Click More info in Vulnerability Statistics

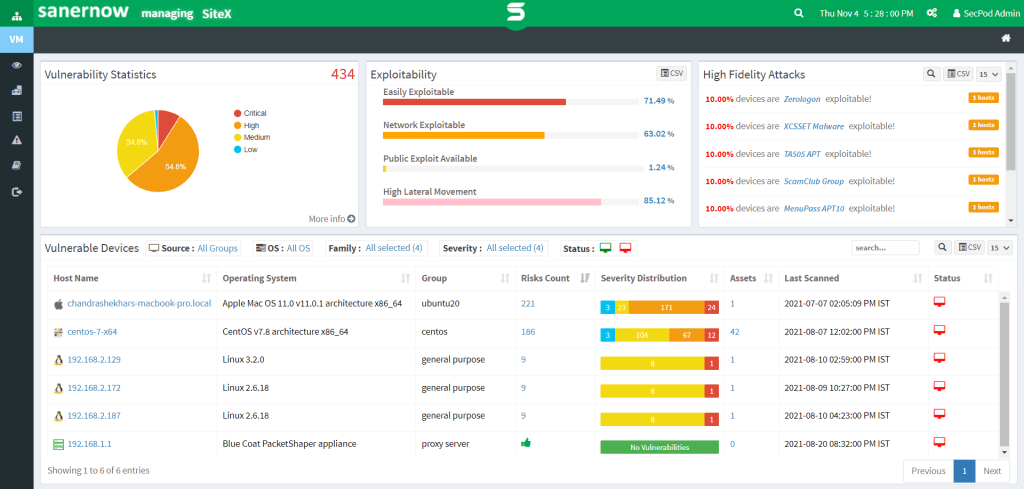[331, 218]
